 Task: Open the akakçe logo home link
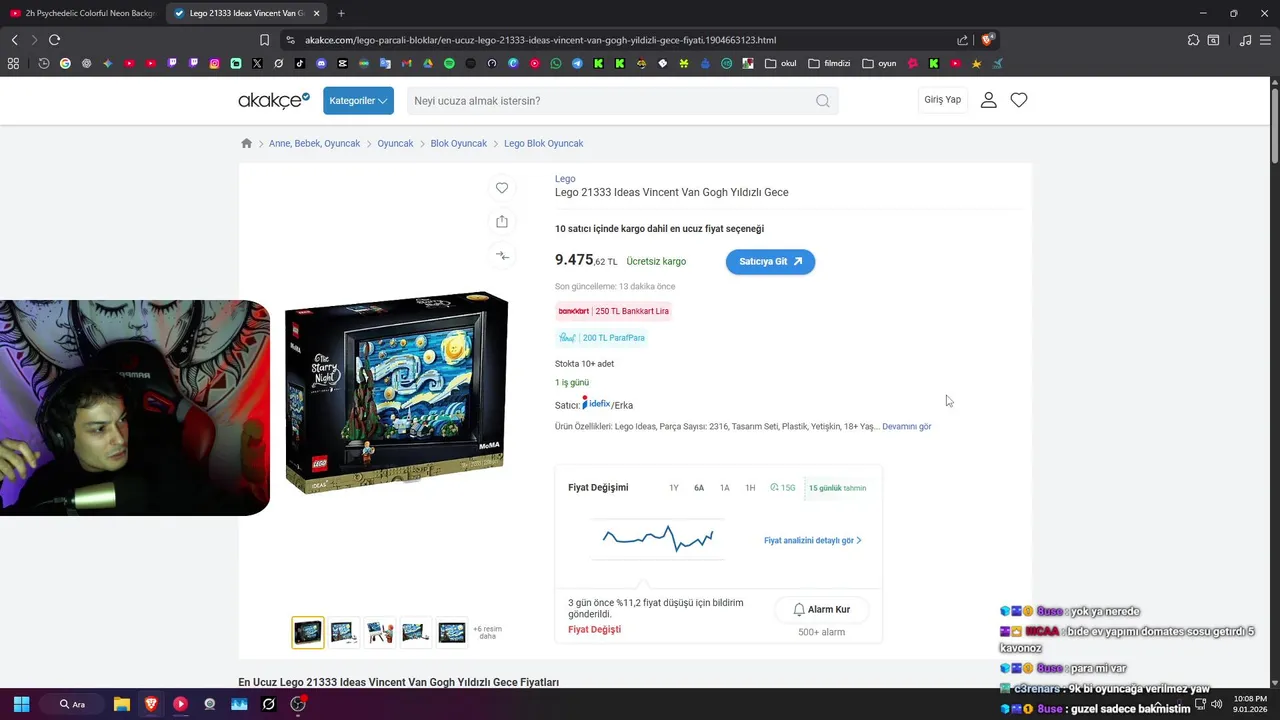274,100
